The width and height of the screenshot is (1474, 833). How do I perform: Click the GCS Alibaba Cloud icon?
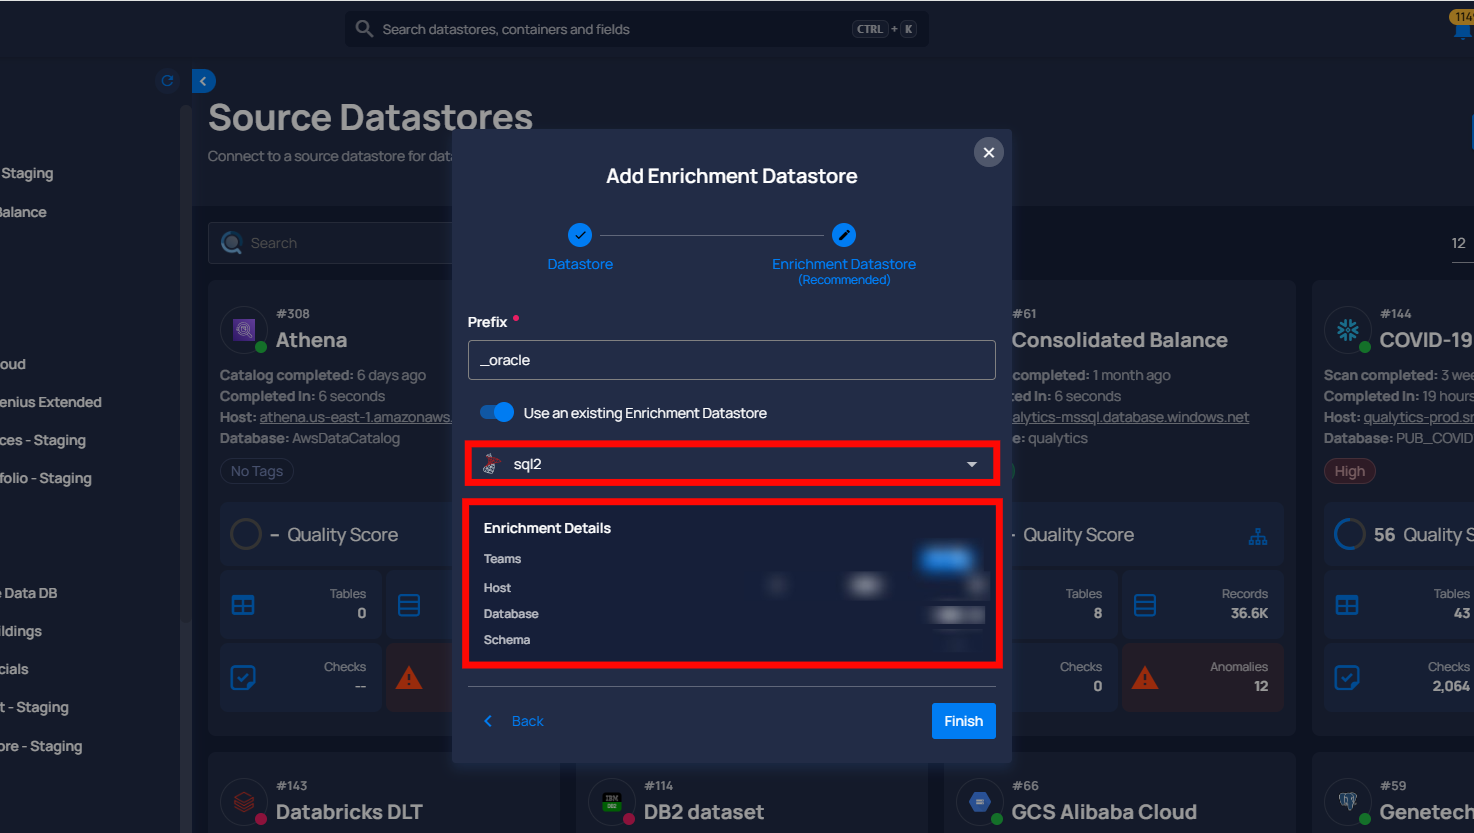[979, 802]
